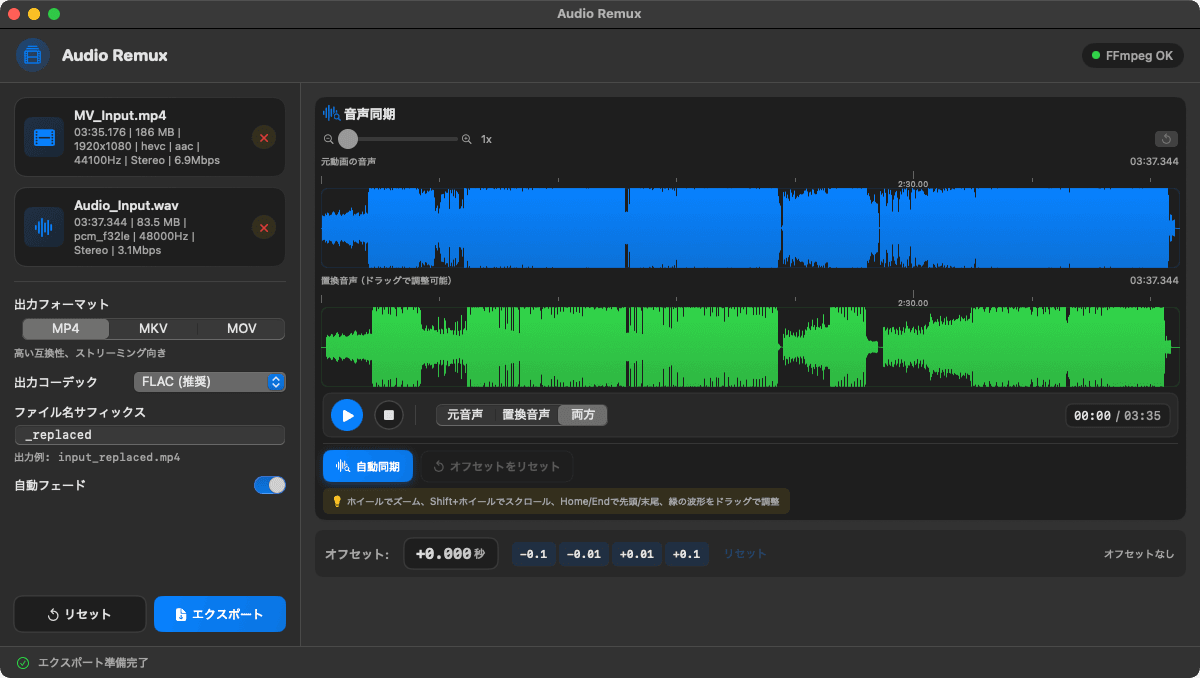Remove Audio_Input.wav using its red X
Screen dimensions: 1200x678
(263, 227)
